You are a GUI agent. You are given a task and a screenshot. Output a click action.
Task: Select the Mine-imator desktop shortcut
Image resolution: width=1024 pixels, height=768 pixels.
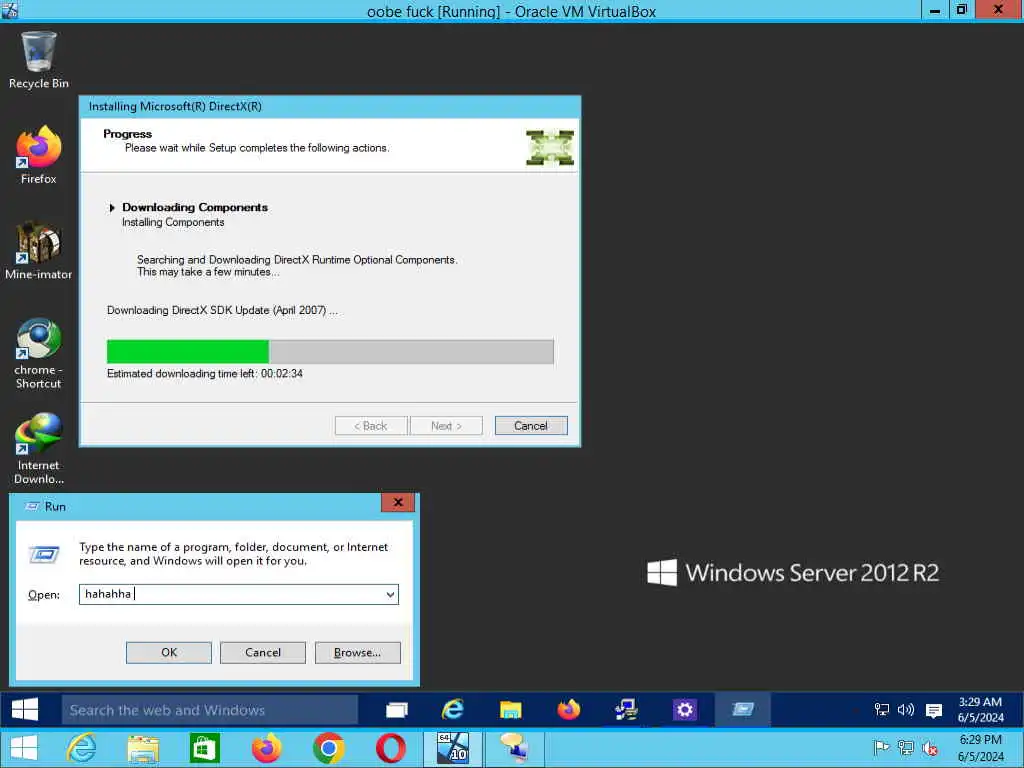(39, 251)
